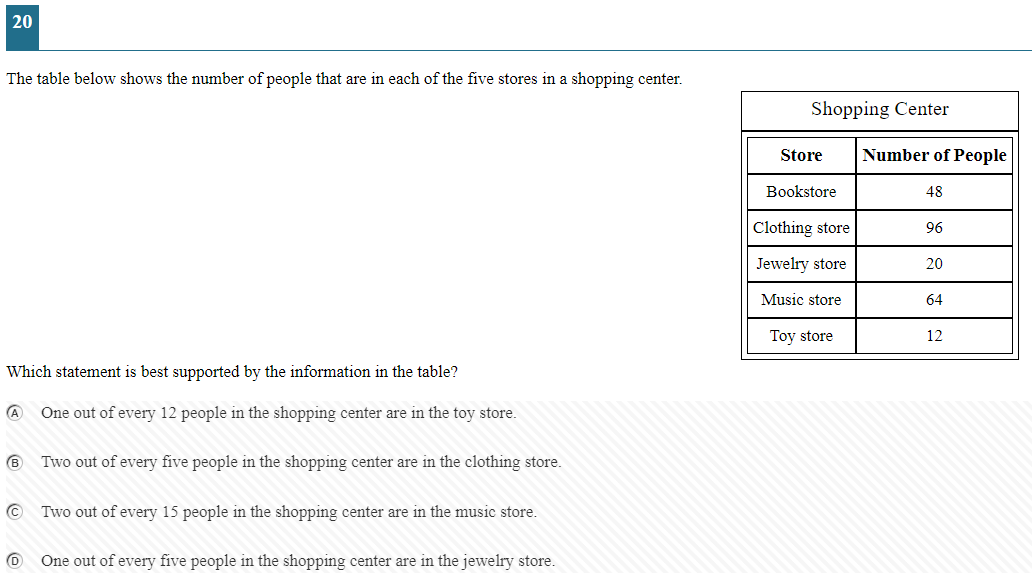Click the Store column header
This screenshot has width=1032, height=577.
click(801, 155)
